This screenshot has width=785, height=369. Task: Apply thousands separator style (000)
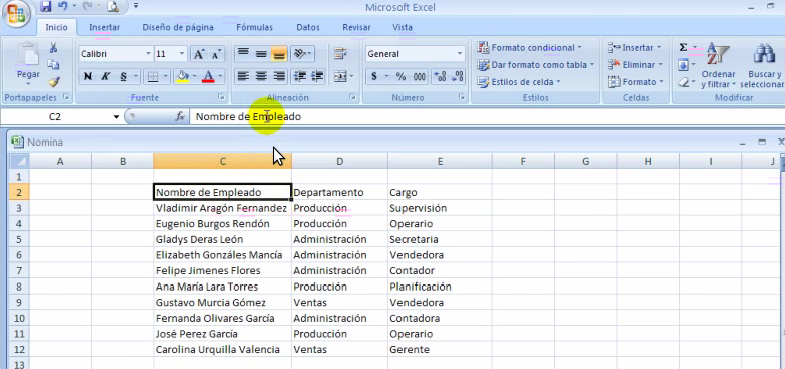click(420, 77)
